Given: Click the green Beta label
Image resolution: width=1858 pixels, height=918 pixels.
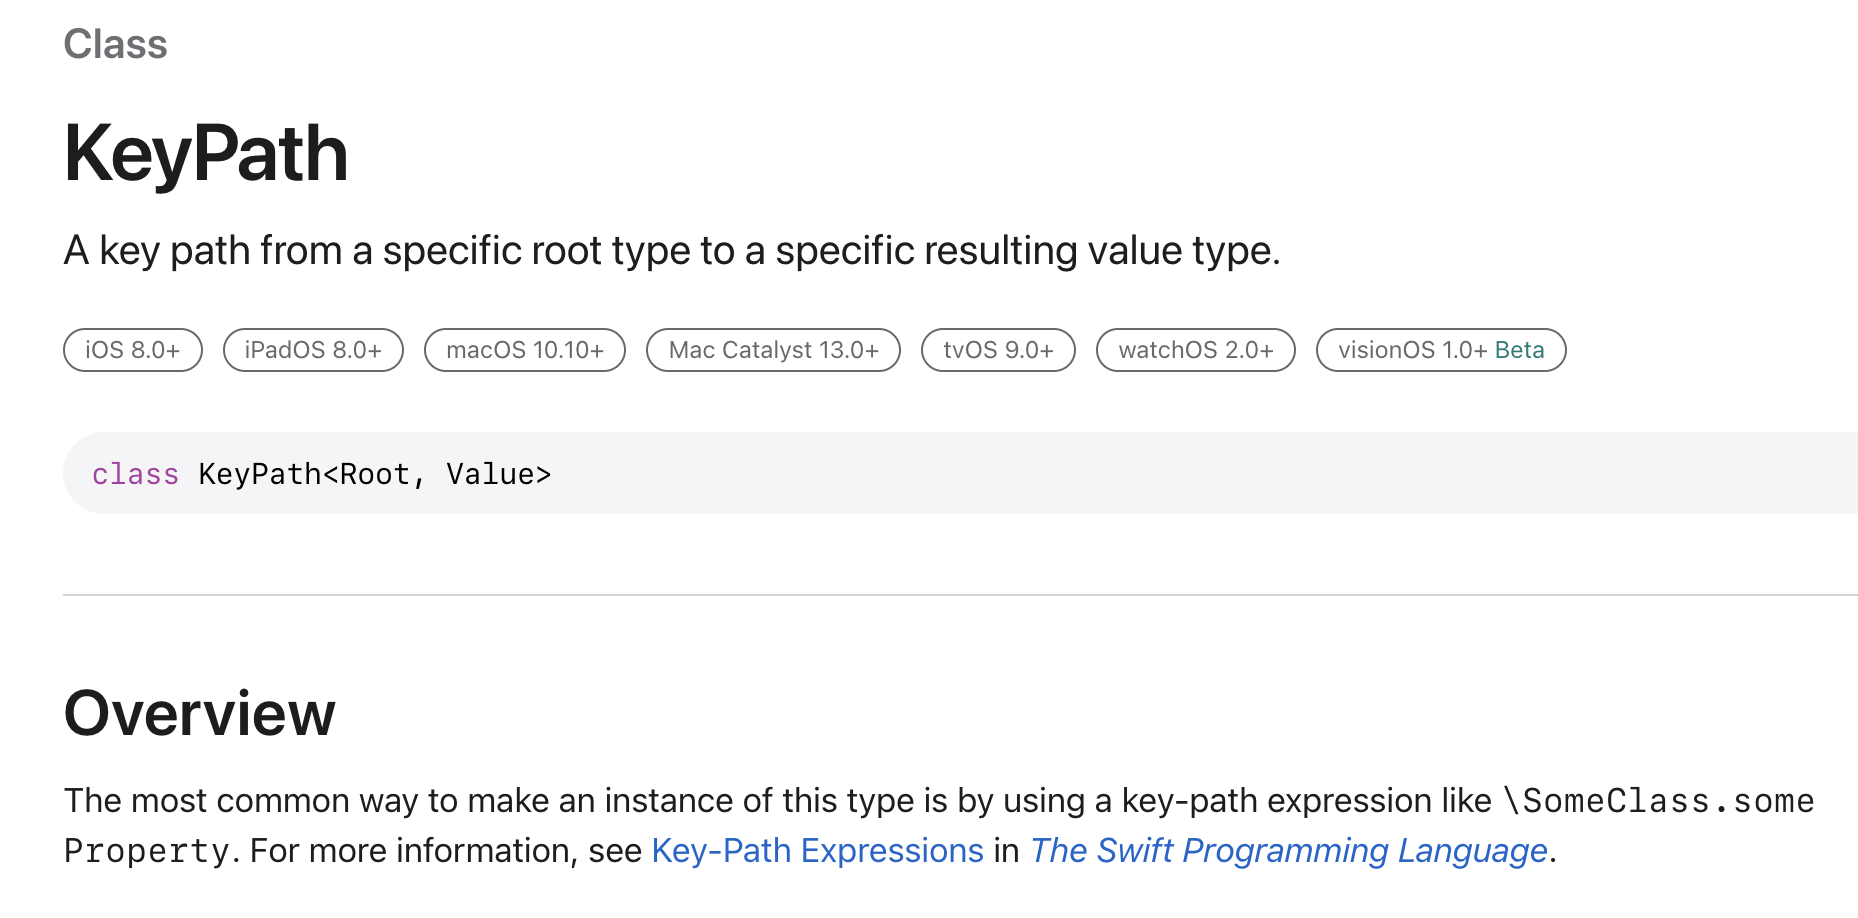Looking at the screenshot, I should pos(1519,350).
